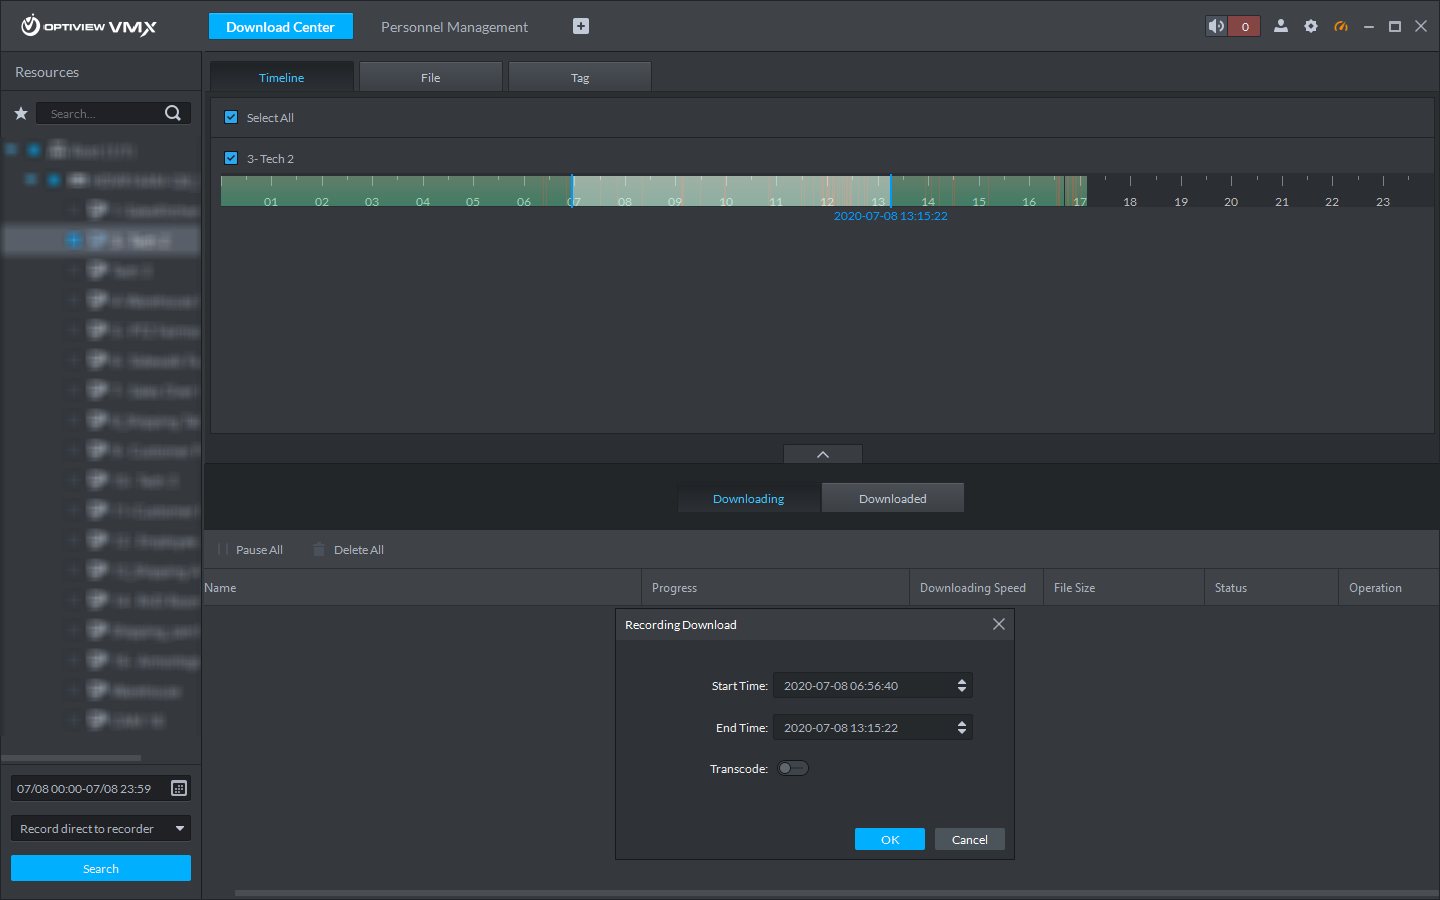Click the favorites star in Resources panel

point(20,113)
